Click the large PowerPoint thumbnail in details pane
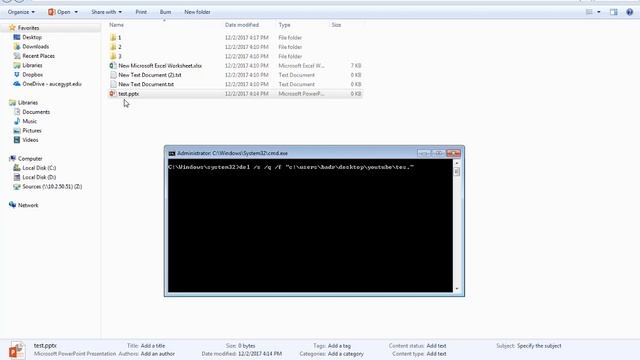Screen dimensions: 640x360 tap(16, 351)
